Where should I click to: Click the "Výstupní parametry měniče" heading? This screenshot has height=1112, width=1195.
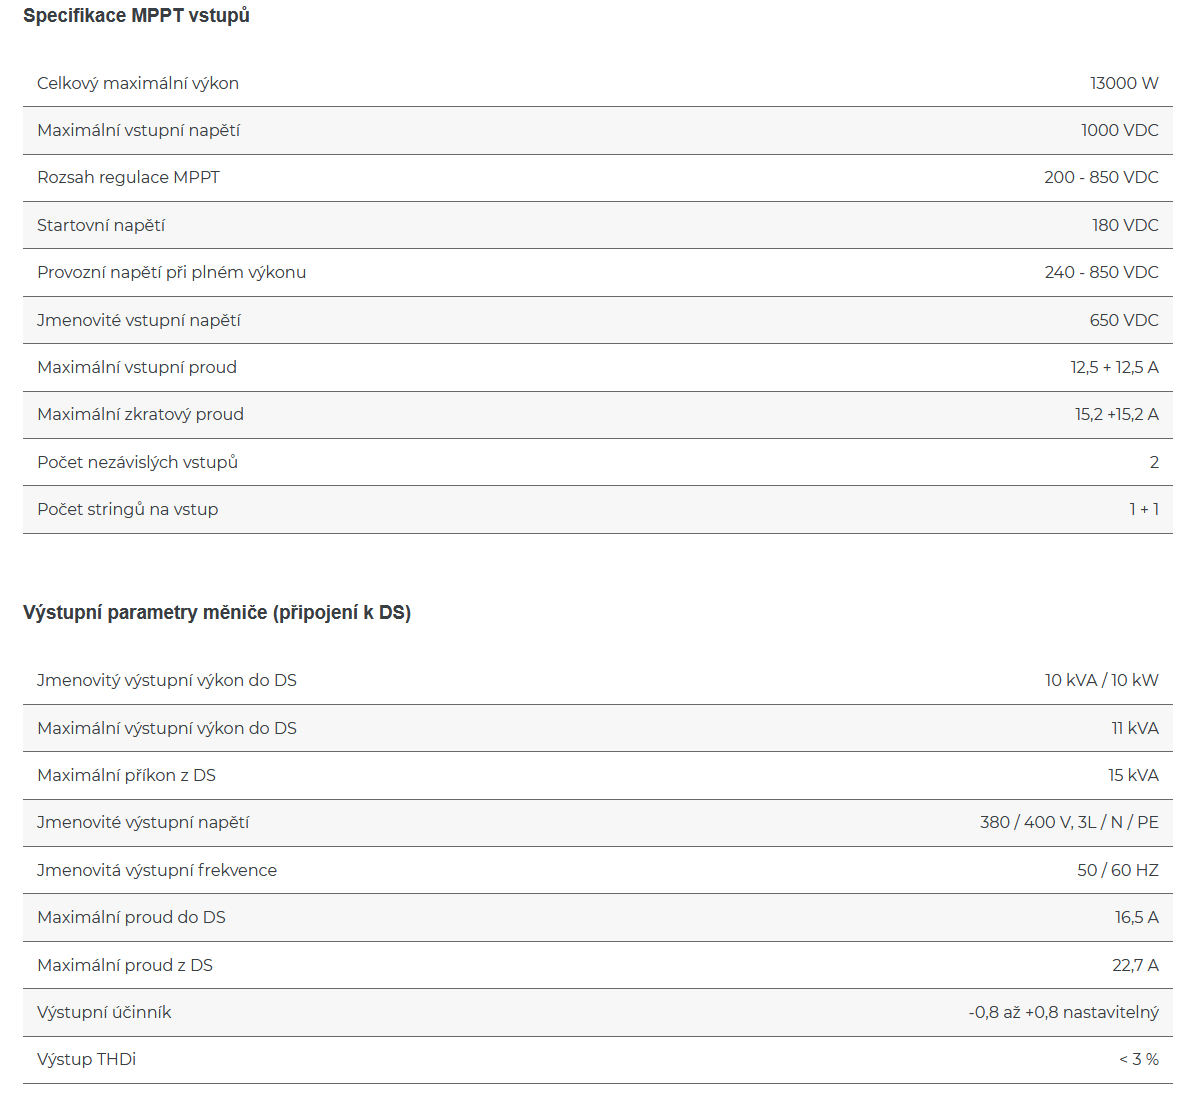[x=217, y=612]
